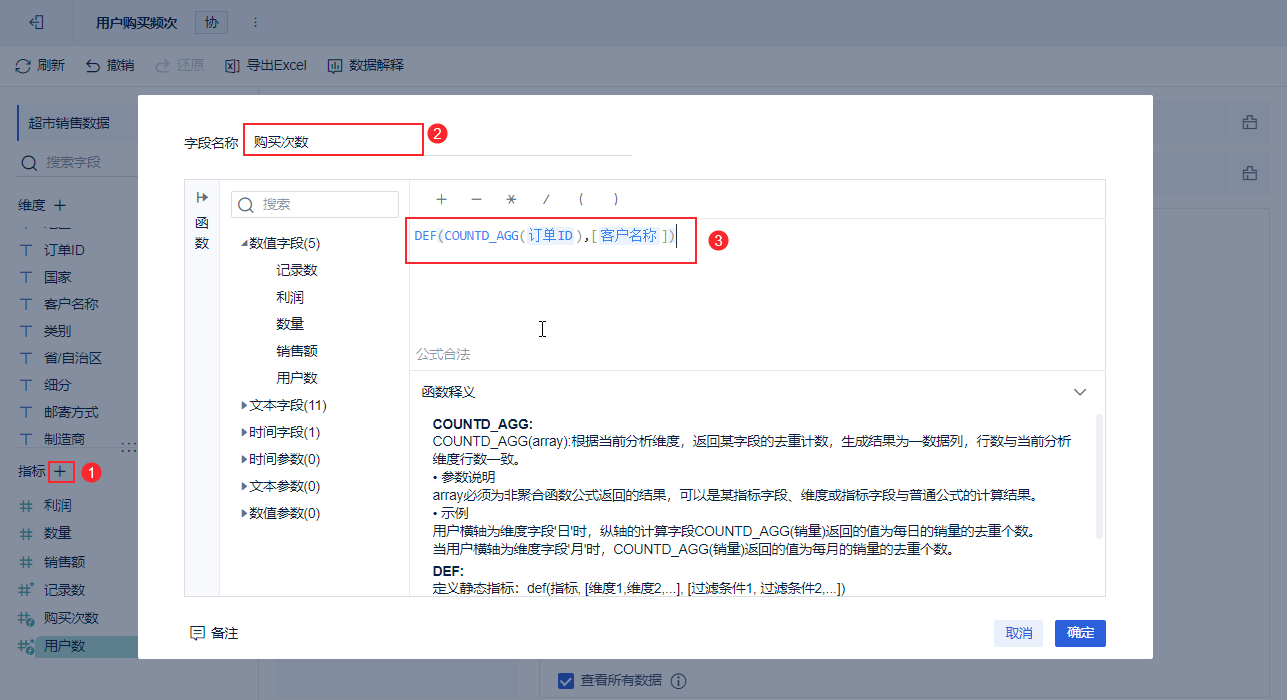Click the upper lock icon on the right edge
Viewport: 1287px width, 700px height.
click(x=1249, y=122)
